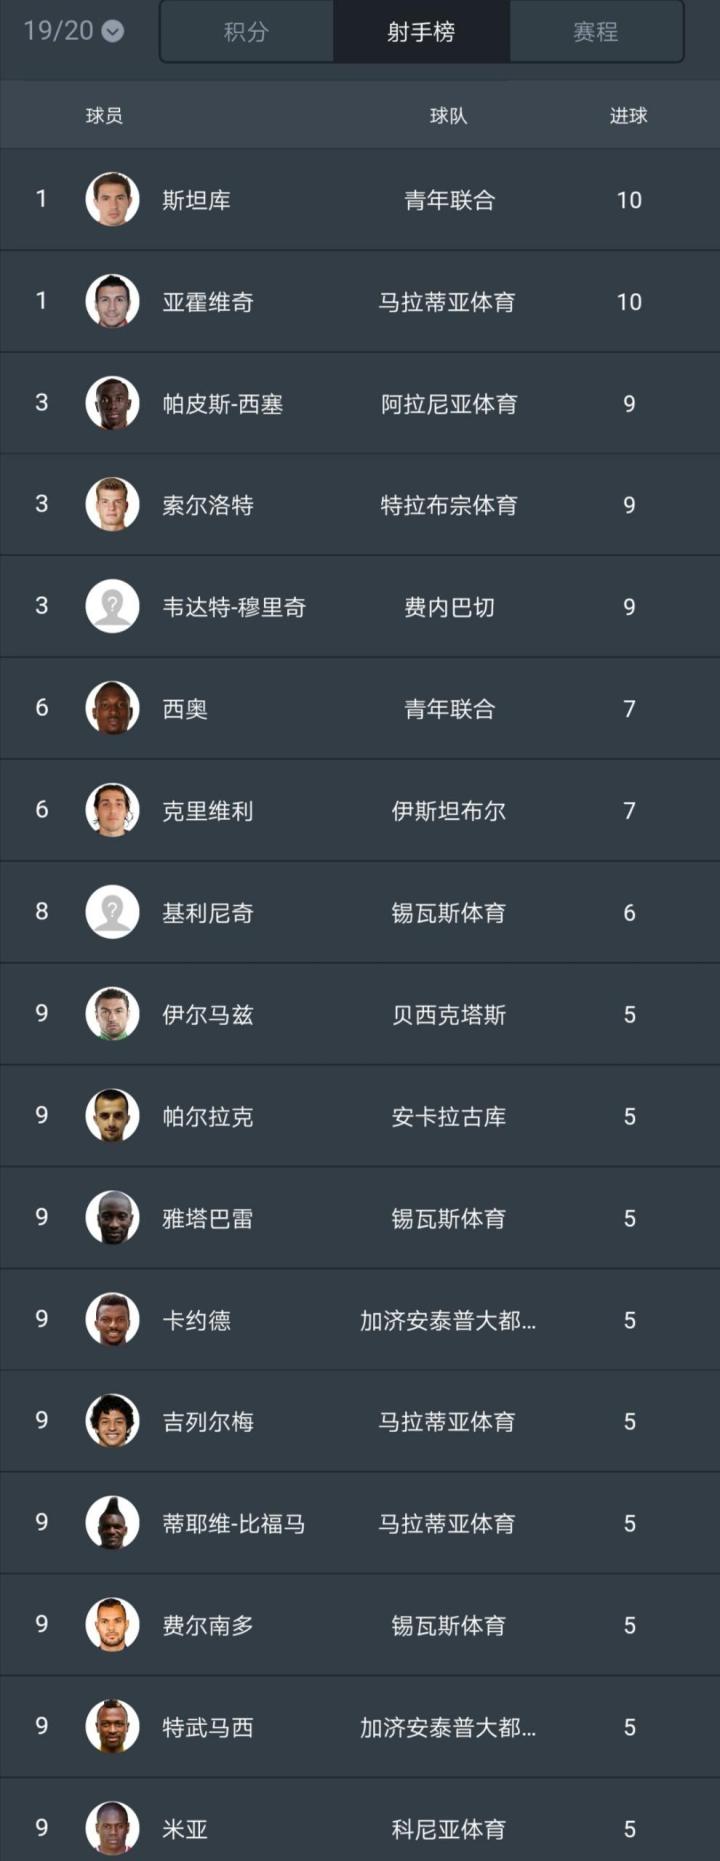Click the 球队 column header
This screenshot has height=1861, width=720.
point(449,116)
